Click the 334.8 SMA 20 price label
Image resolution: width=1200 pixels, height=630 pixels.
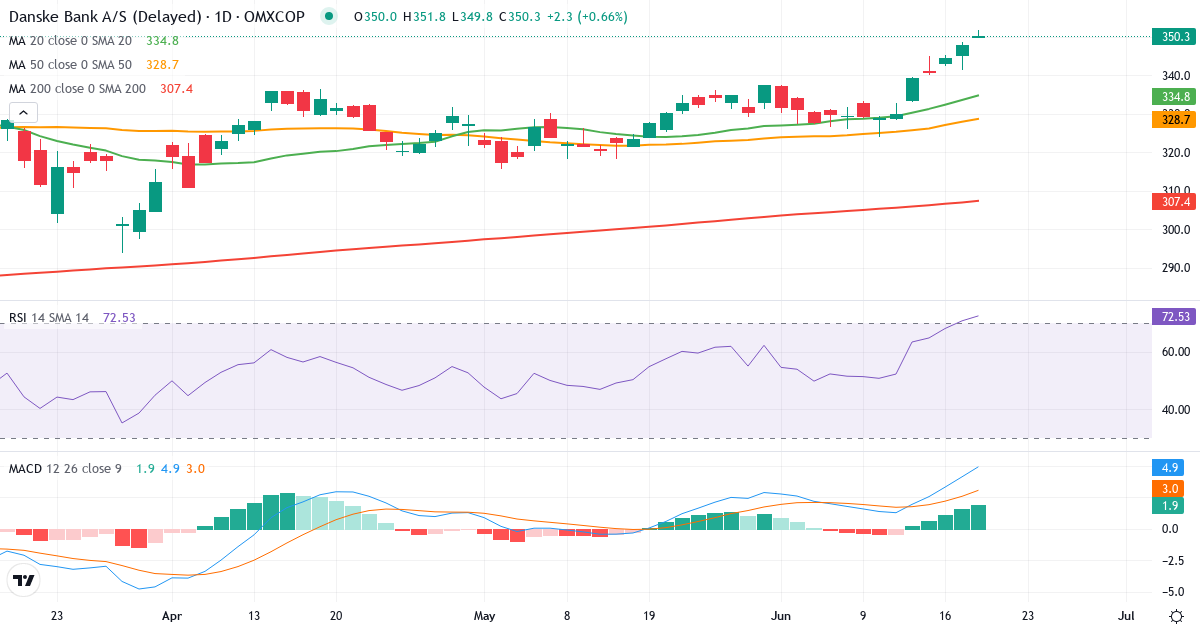point(1176,97)
